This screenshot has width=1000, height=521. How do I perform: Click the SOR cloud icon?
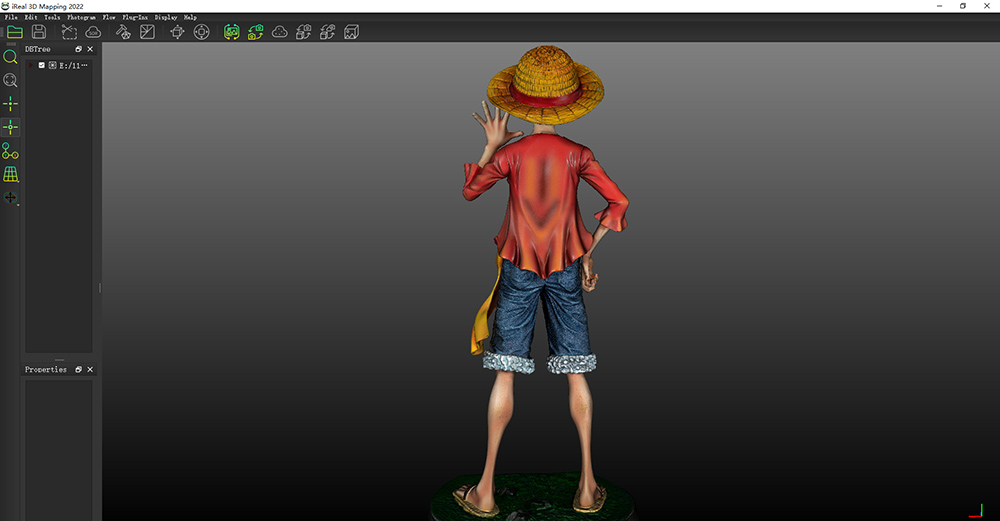(93, 32)
